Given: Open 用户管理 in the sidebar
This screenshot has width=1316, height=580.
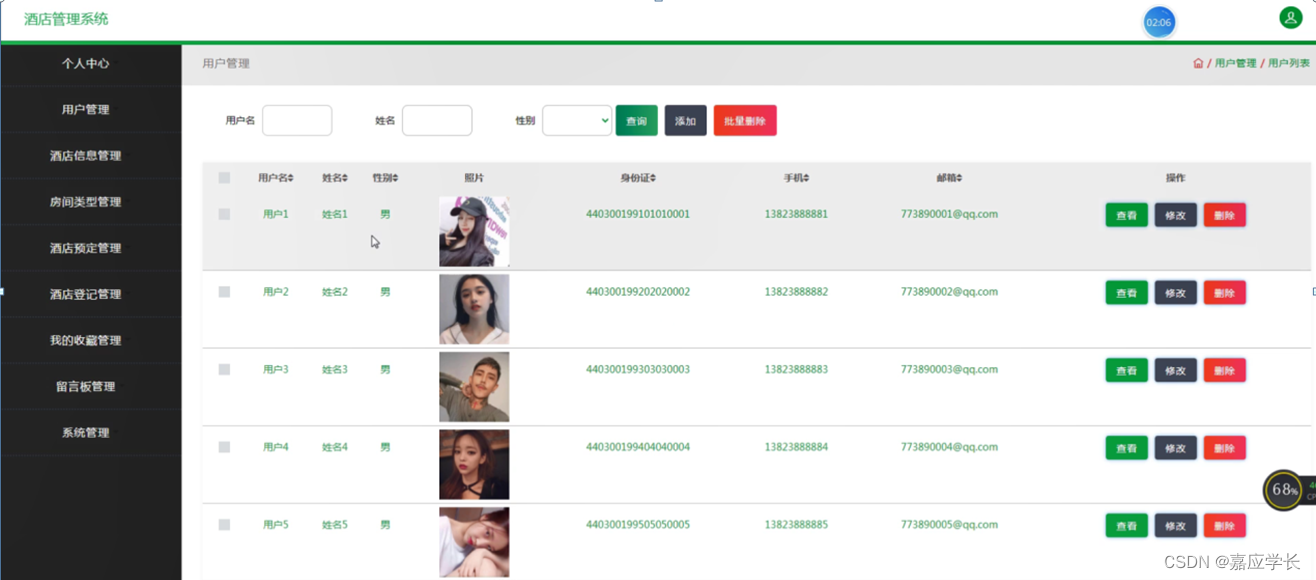Looking at the screenshot, I should pyautogui.click(x=85, y=109).
